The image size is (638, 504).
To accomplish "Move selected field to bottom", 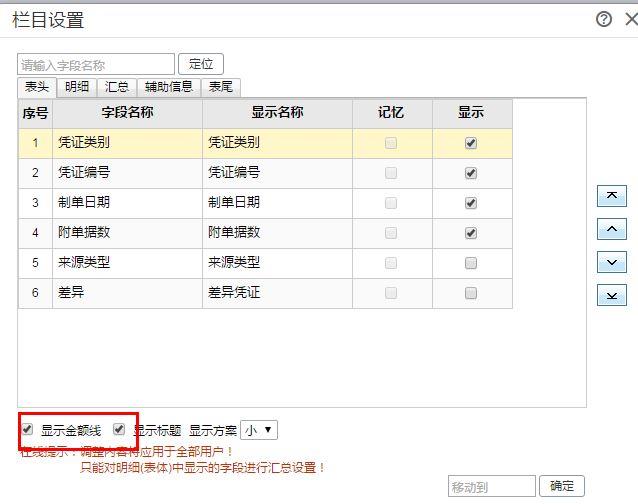I will [x=612, y=295].
